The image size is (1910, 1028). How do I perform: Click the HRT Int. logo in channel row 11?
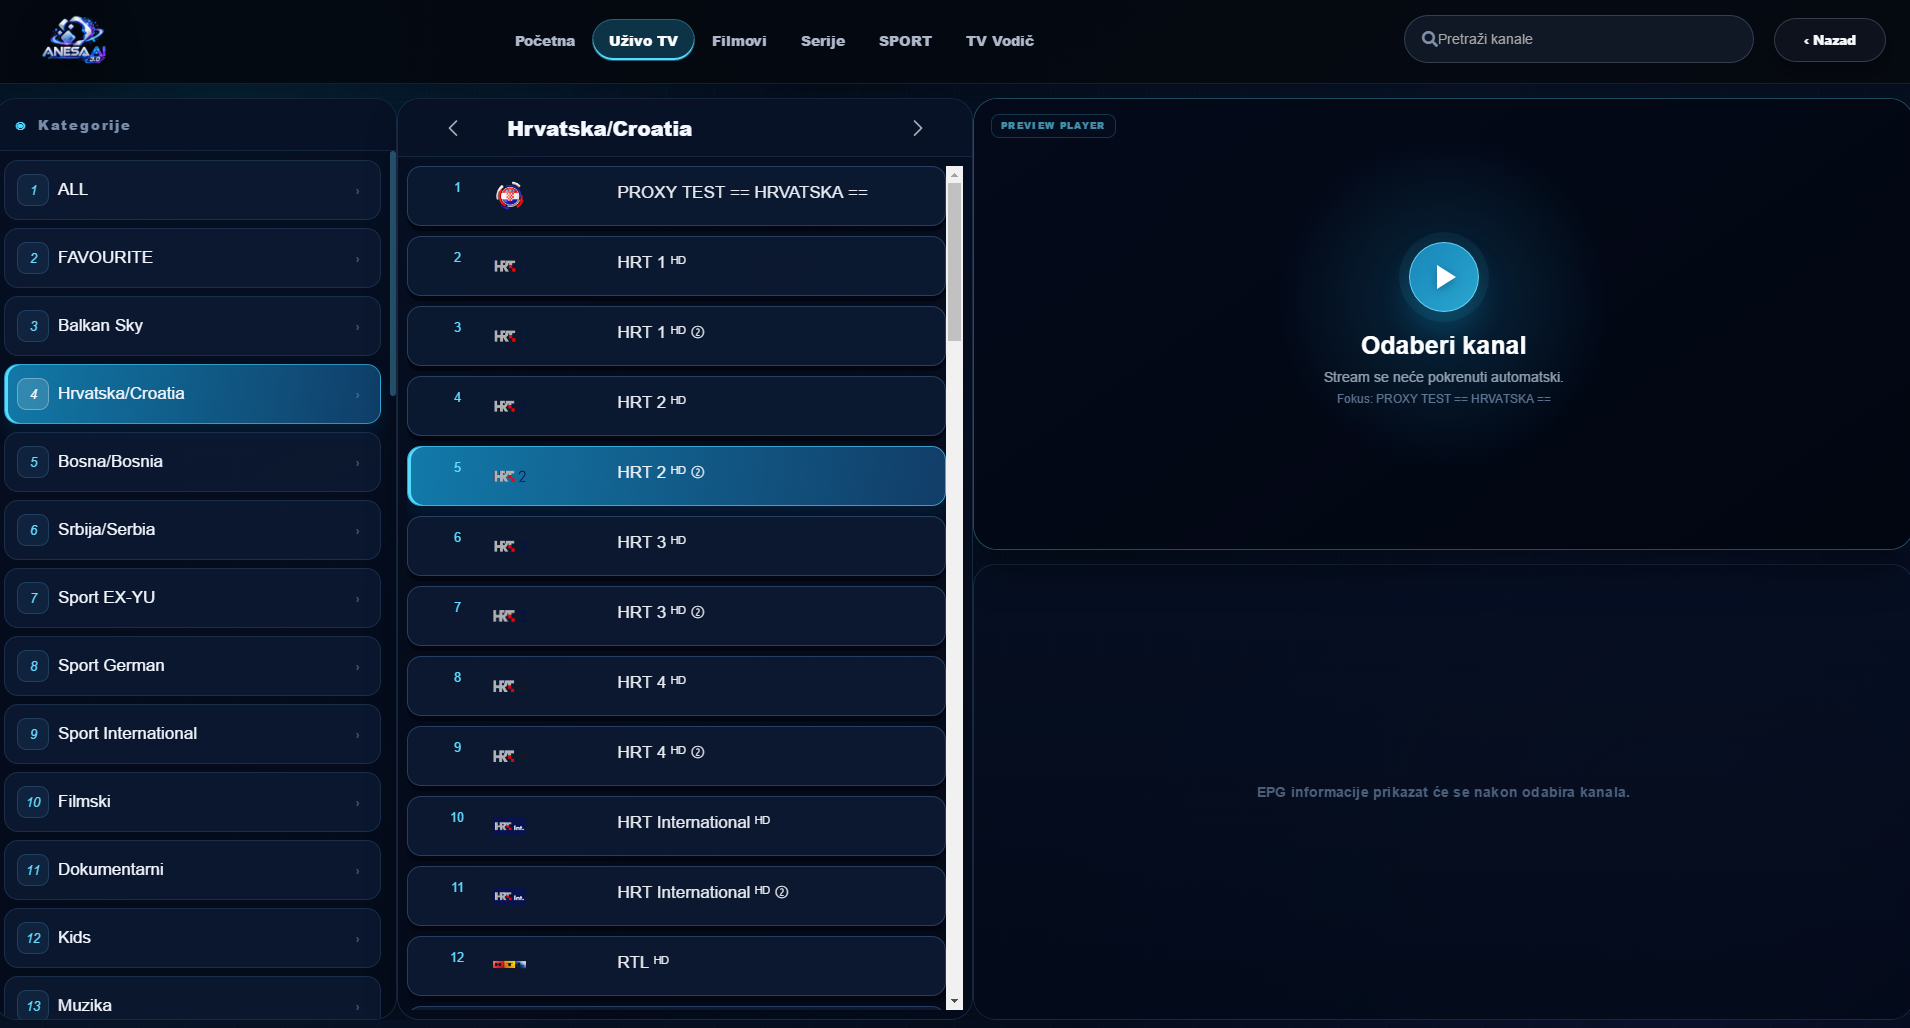(510, 896)
